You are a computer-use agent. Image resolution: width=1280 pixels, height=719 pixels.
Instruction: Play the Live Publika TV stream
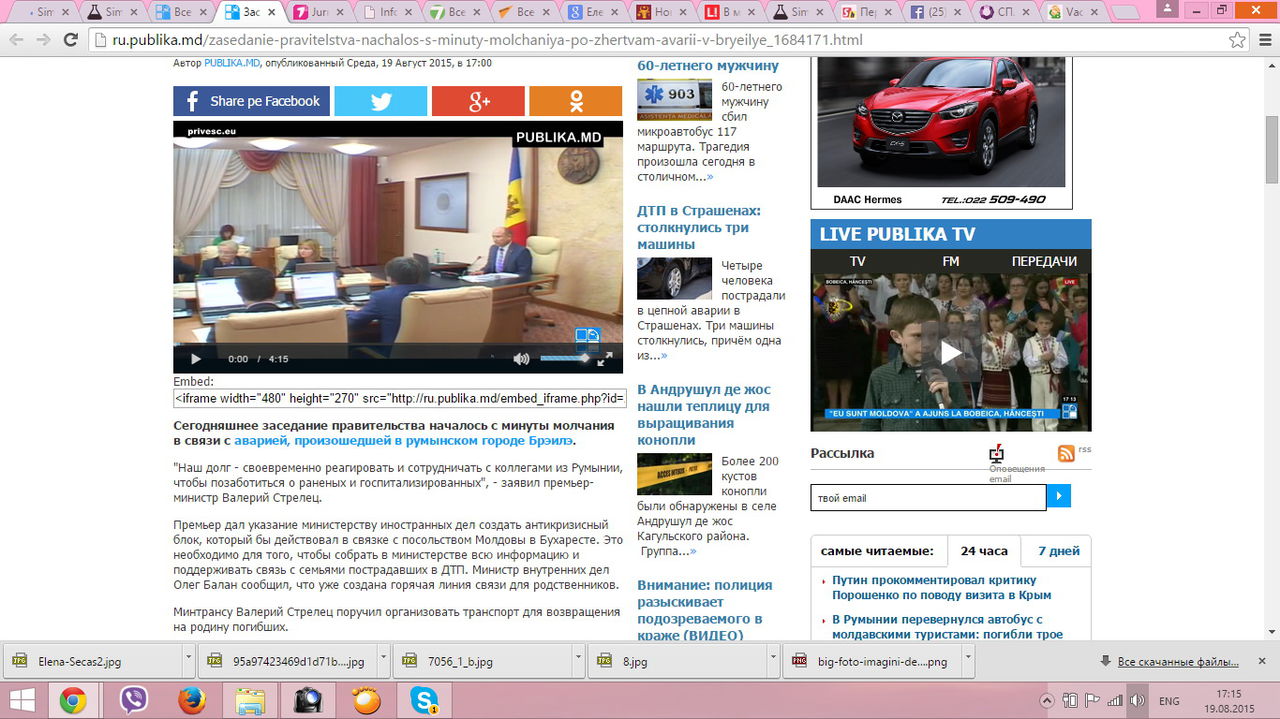point(951,352)
